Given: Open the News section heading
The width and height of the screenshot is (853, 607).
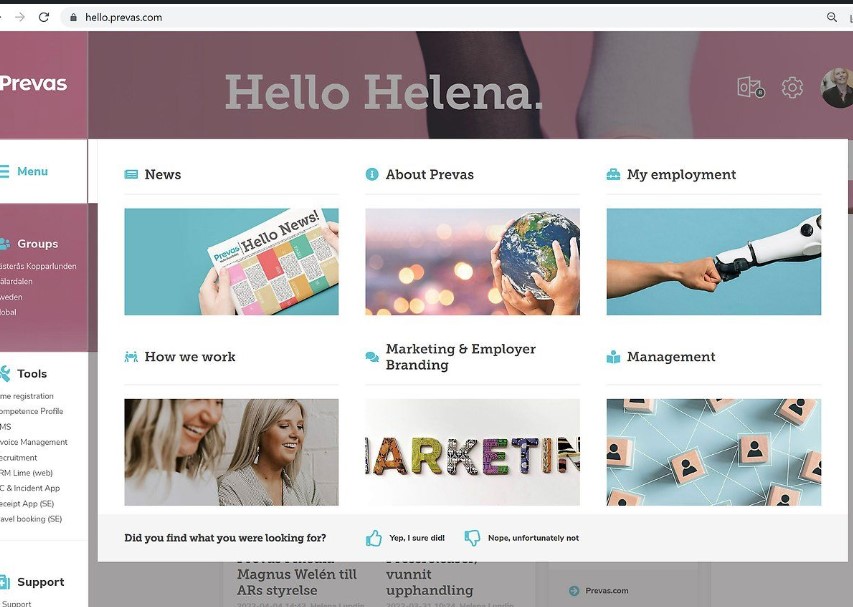Looking at the screenshot, I should (x=163, y=174).
